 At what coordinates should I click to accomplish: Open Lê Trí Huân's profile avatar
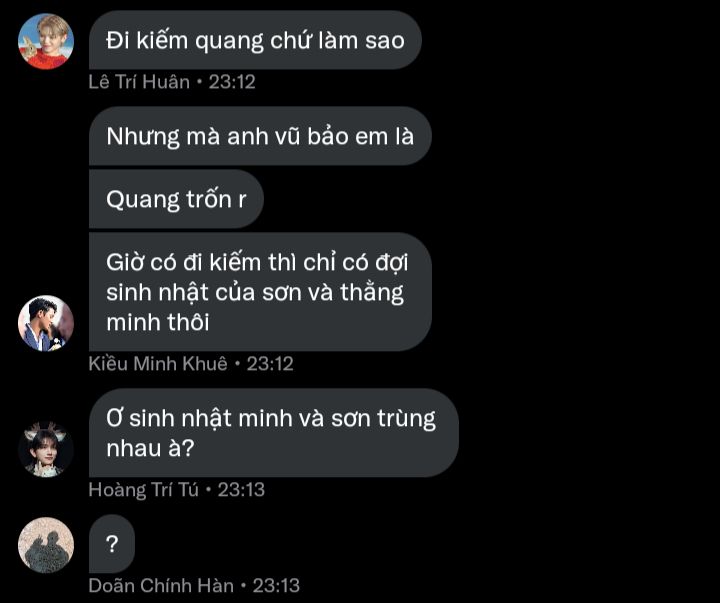pos(46,41)
